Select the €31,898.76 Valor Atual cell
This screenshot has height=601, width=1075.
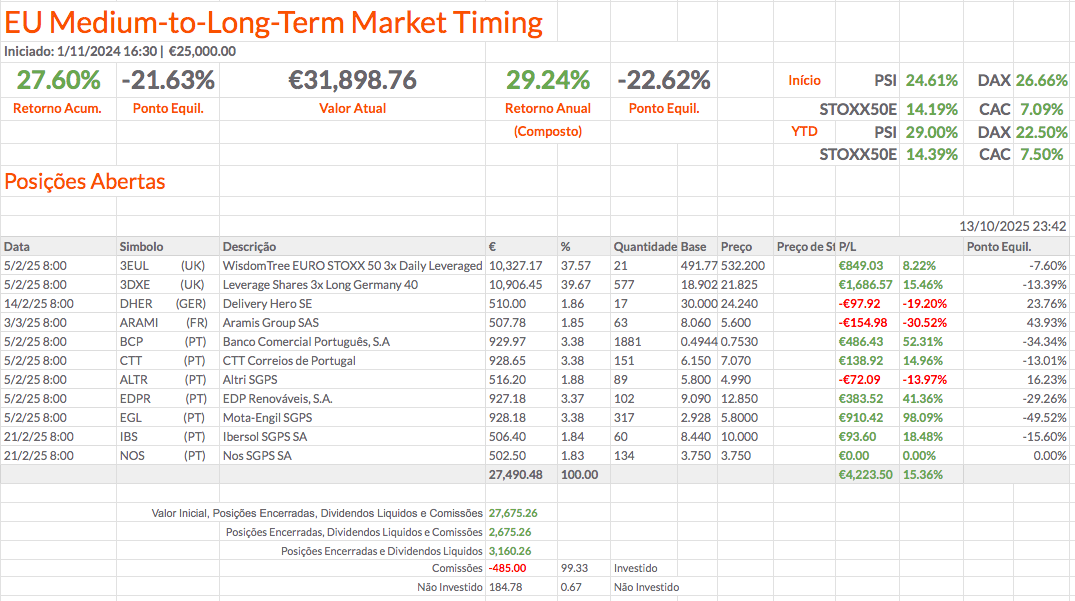(x=352, y=80)
